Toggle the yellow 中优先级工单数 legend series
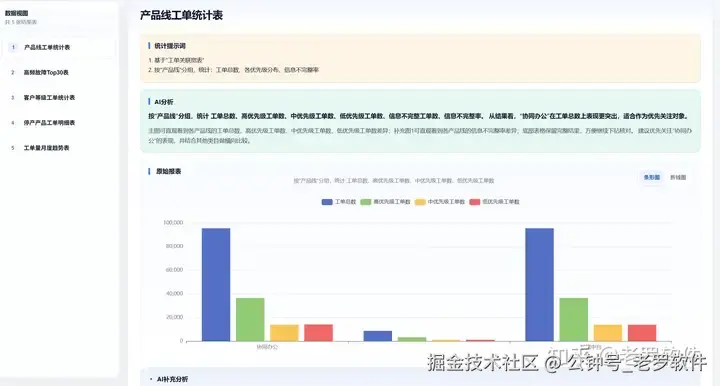720x386 pixels. [x=440, y=202]
